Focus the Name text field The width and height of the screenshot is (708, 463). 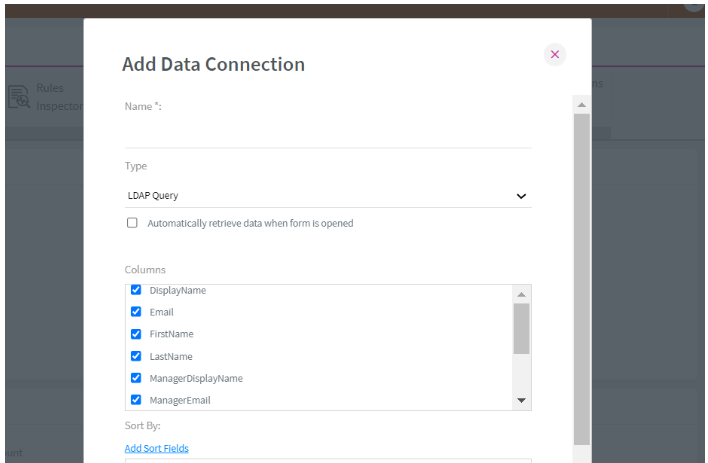pos(327,133)
